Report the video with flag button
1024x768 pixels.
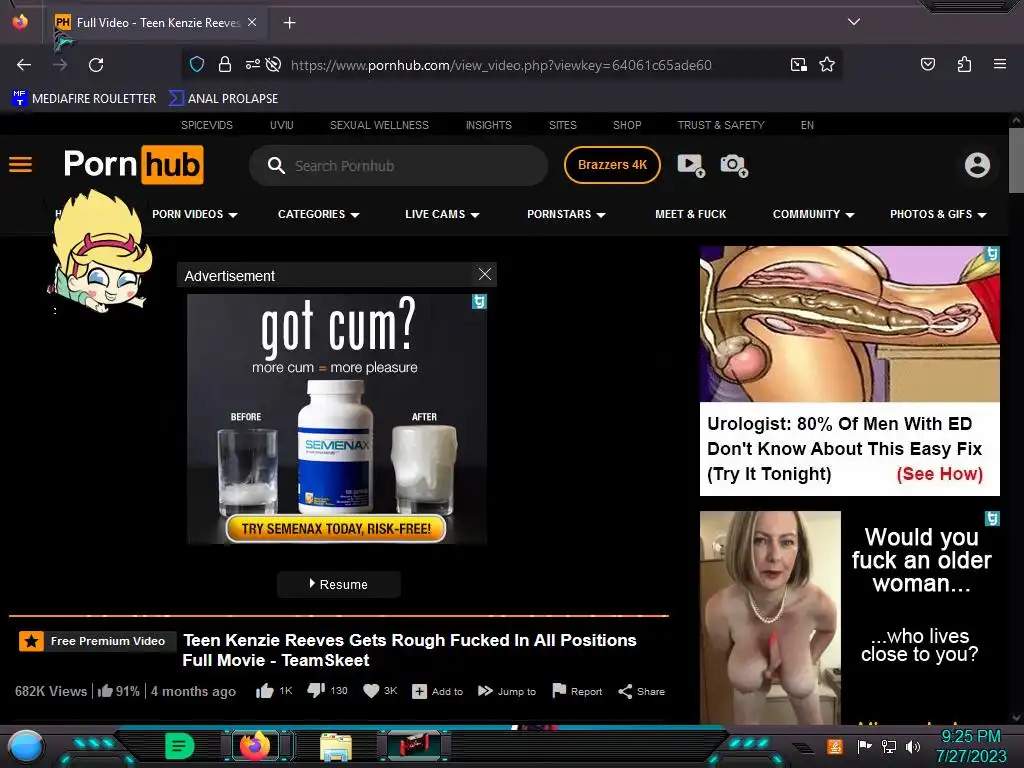(577, 691)
